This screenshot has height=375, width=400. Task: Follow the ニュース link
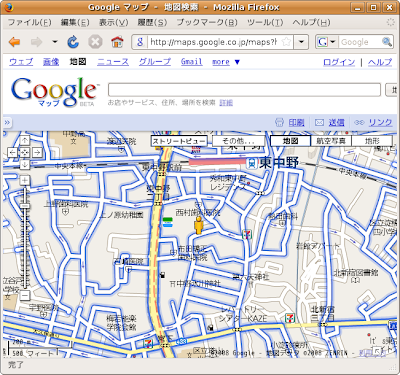(113, 62)
